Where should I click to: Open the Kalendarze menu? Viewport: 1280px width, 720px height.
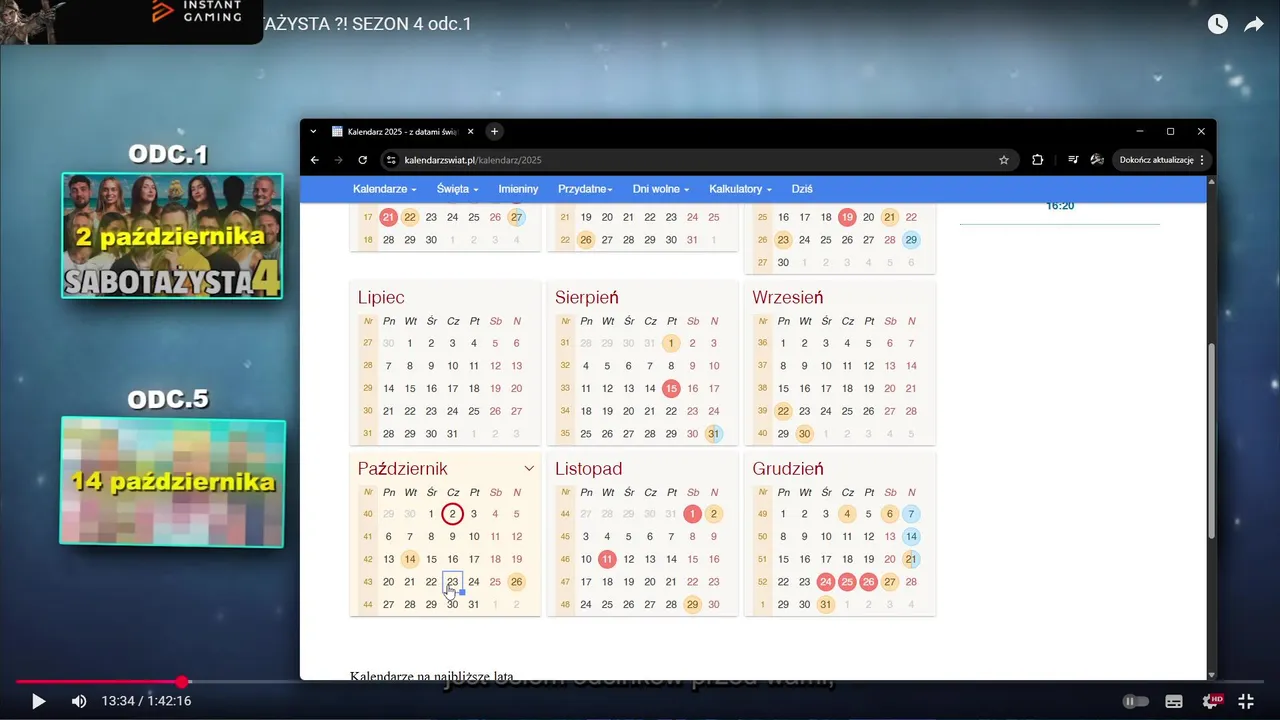384,189
